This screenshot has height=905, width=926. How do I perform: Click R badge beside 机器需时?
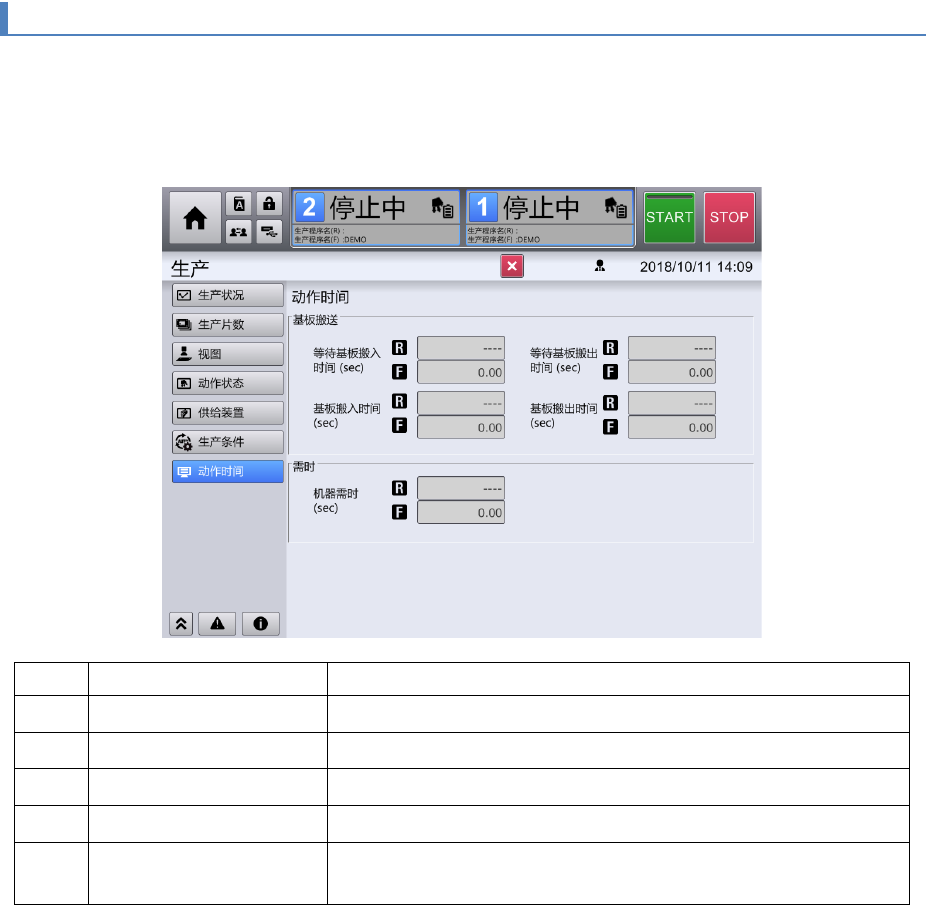click(400, 487)
